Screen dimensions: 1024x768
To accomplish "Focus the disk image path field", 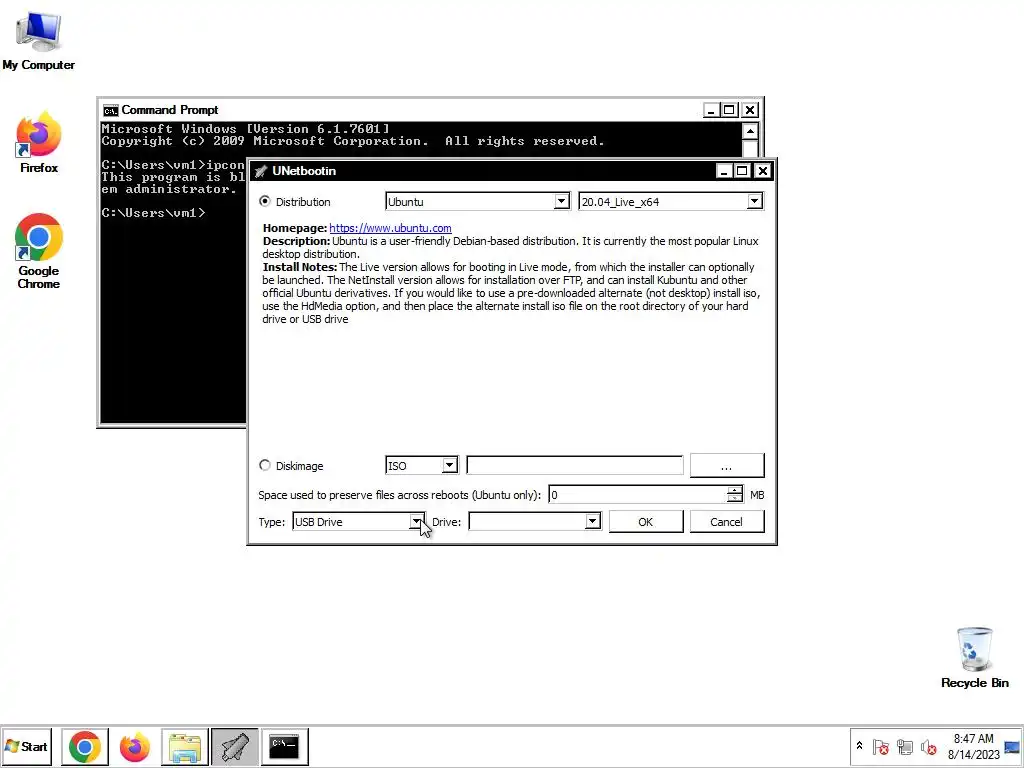I will pyautogui.click(x=575, y=465).
